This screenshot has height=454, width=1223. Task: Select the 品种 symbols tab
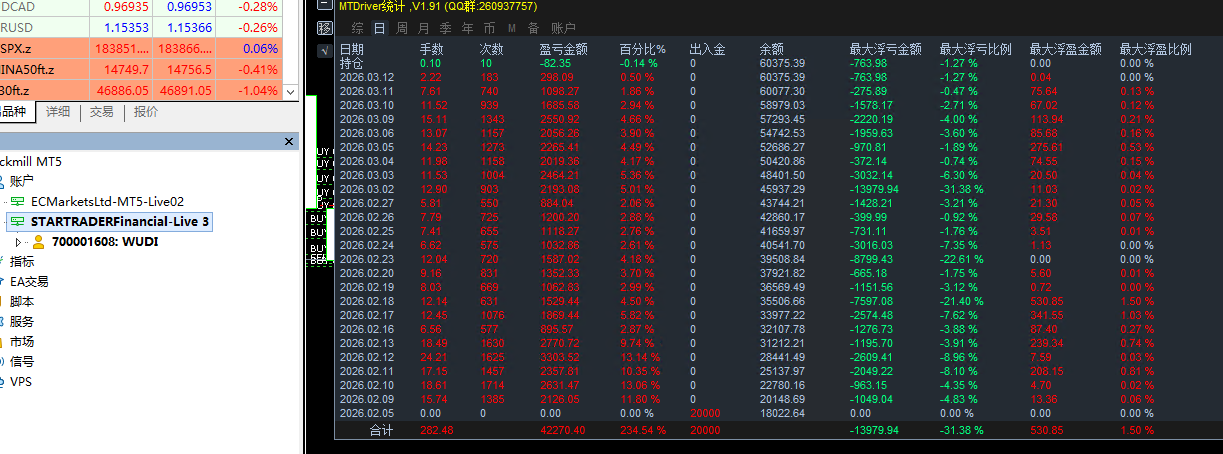tap(15, 112)
